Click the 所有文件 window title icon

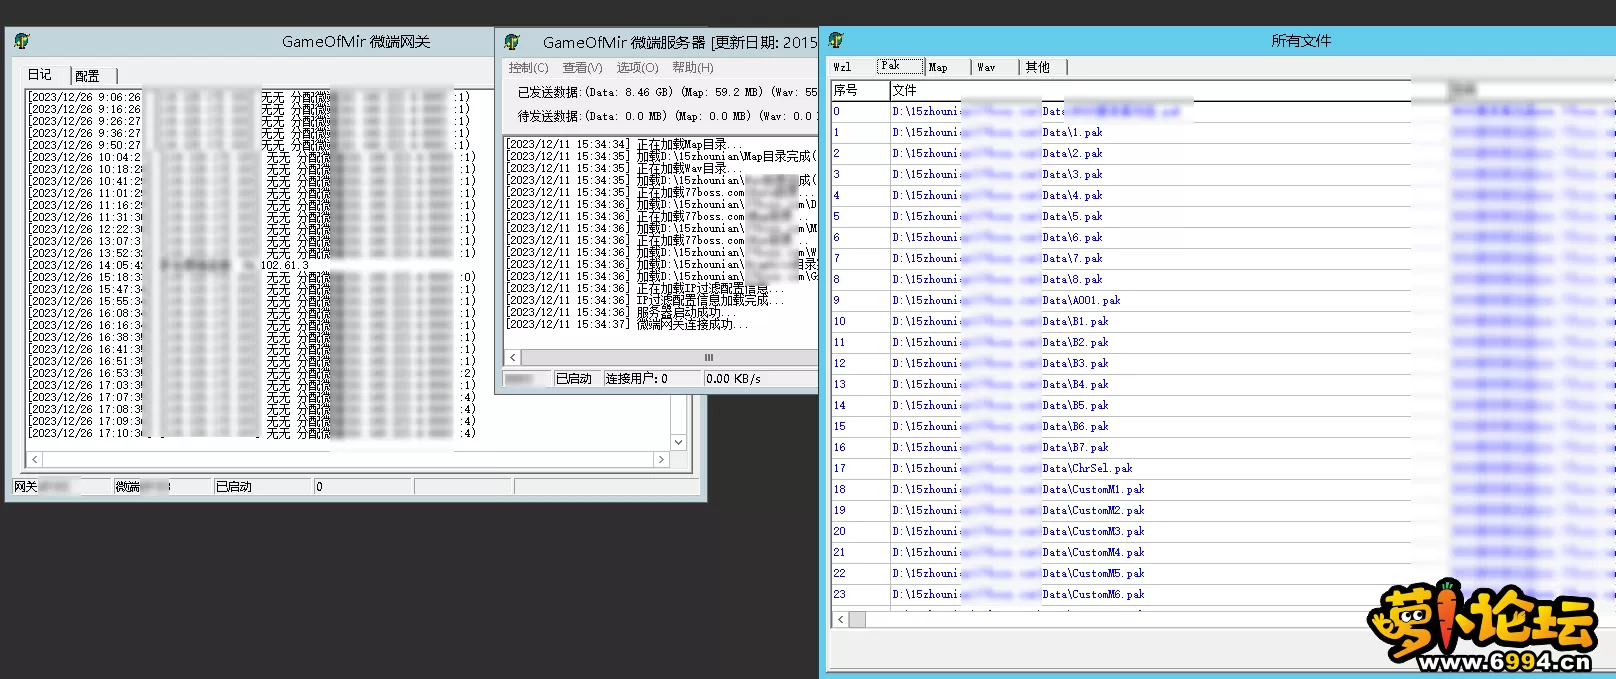[x=836, y=40]
